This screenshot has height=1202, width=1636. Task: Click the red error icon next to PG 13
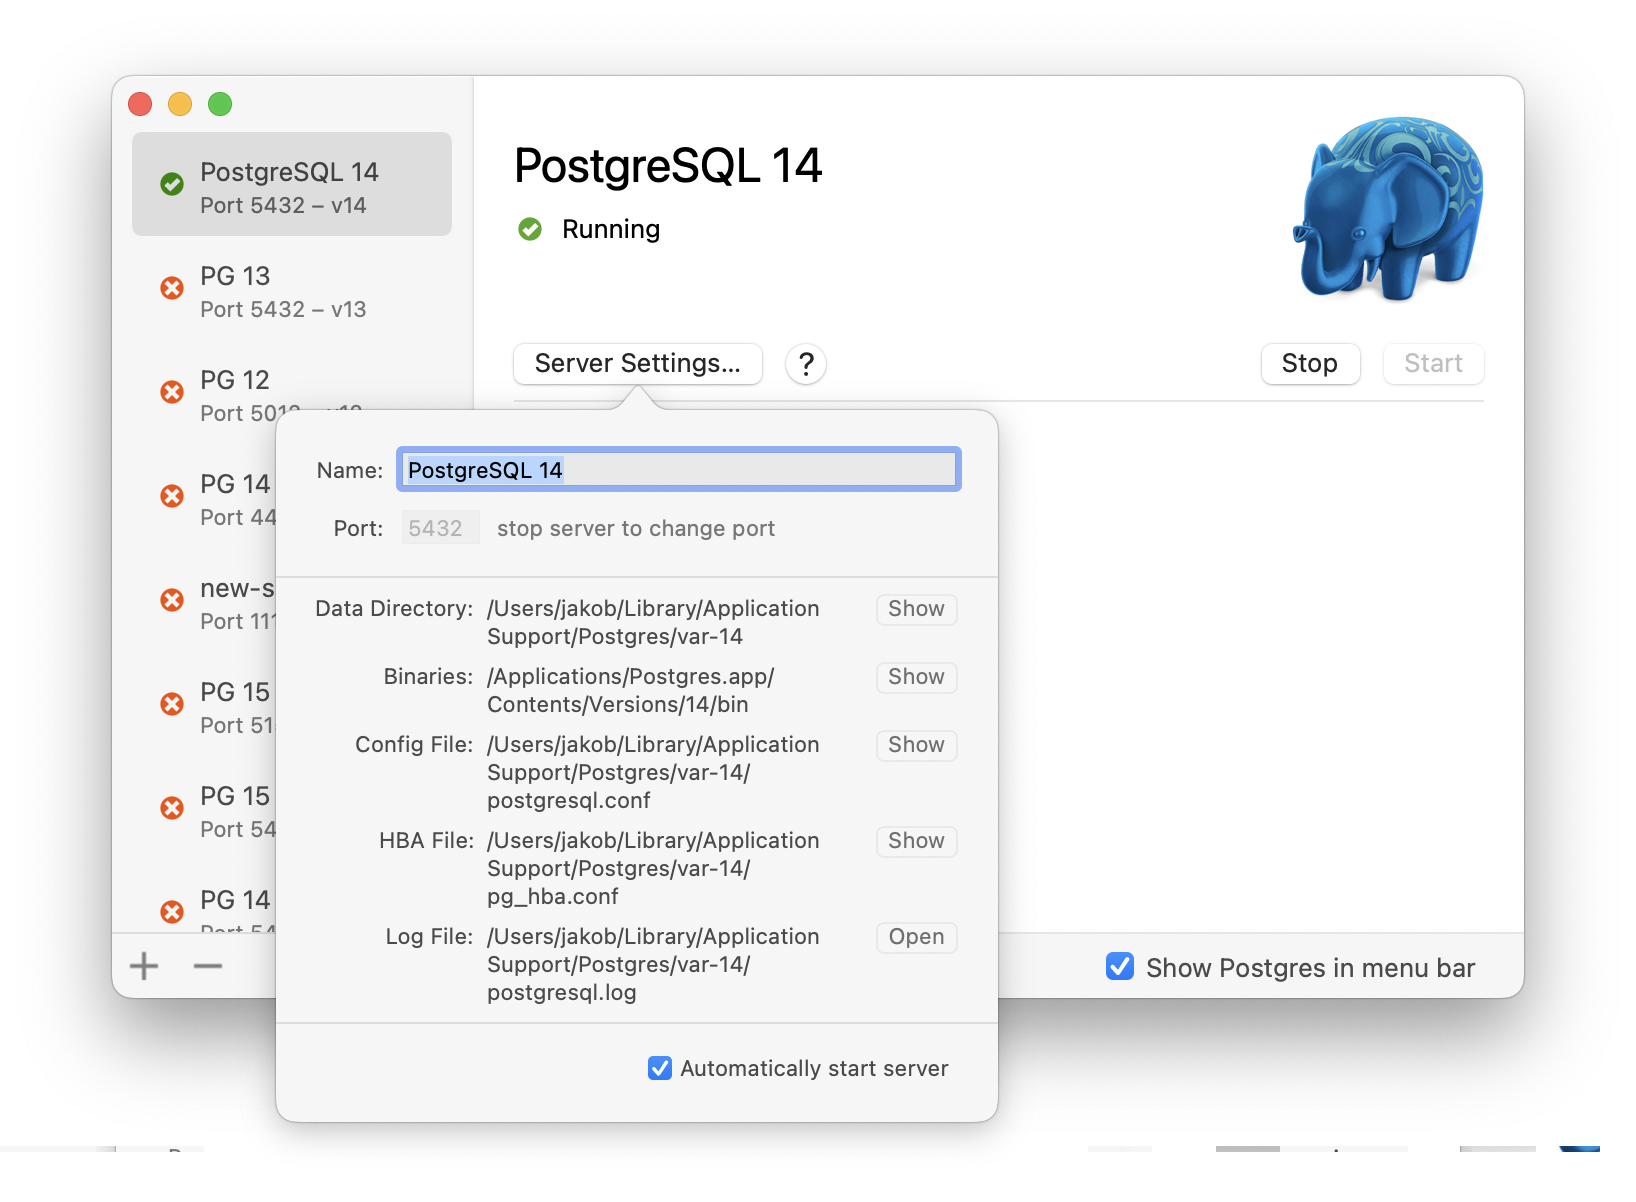172,288
